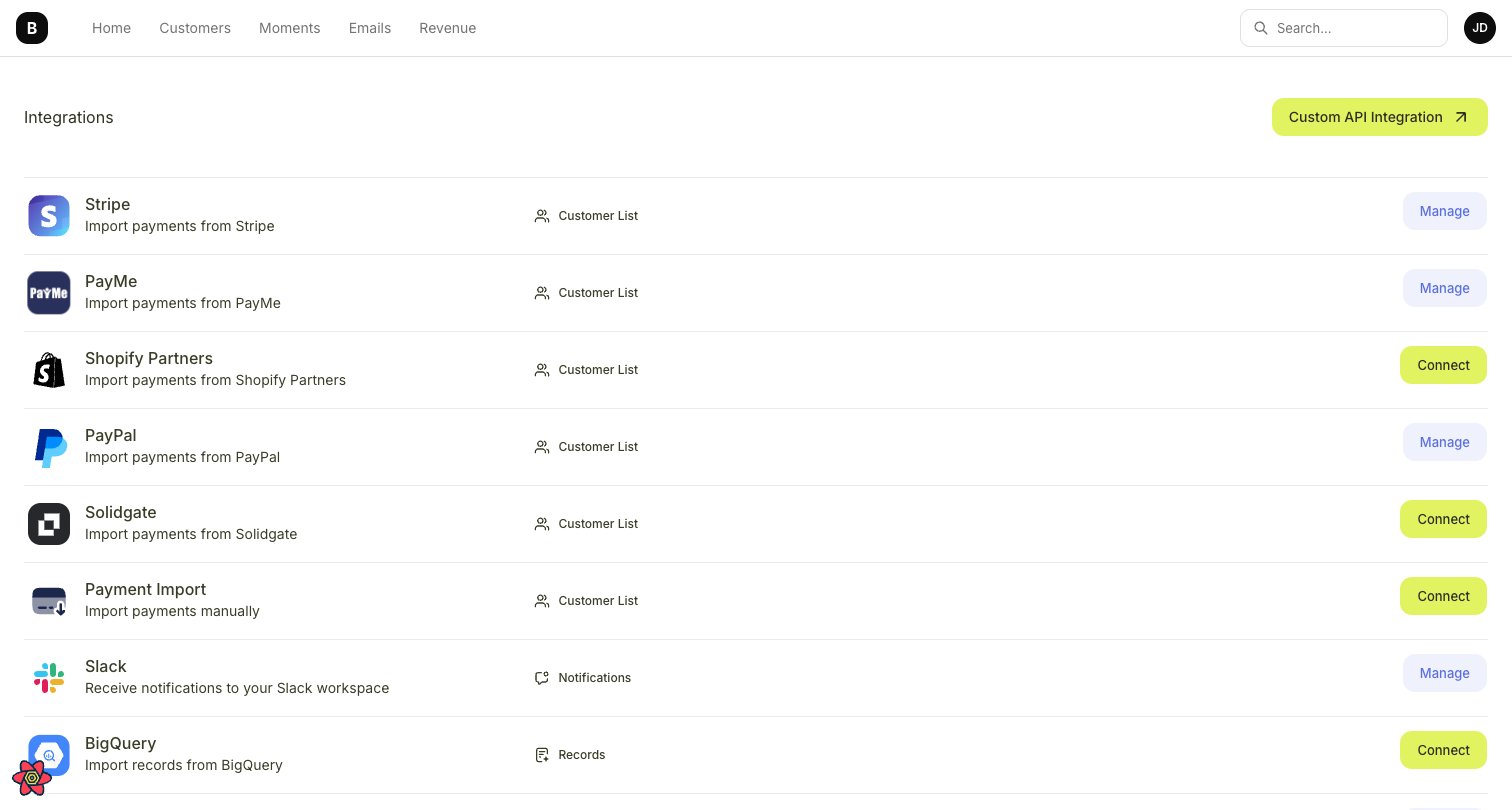Click the people icon in the Stripe row

tap(542, 216)
